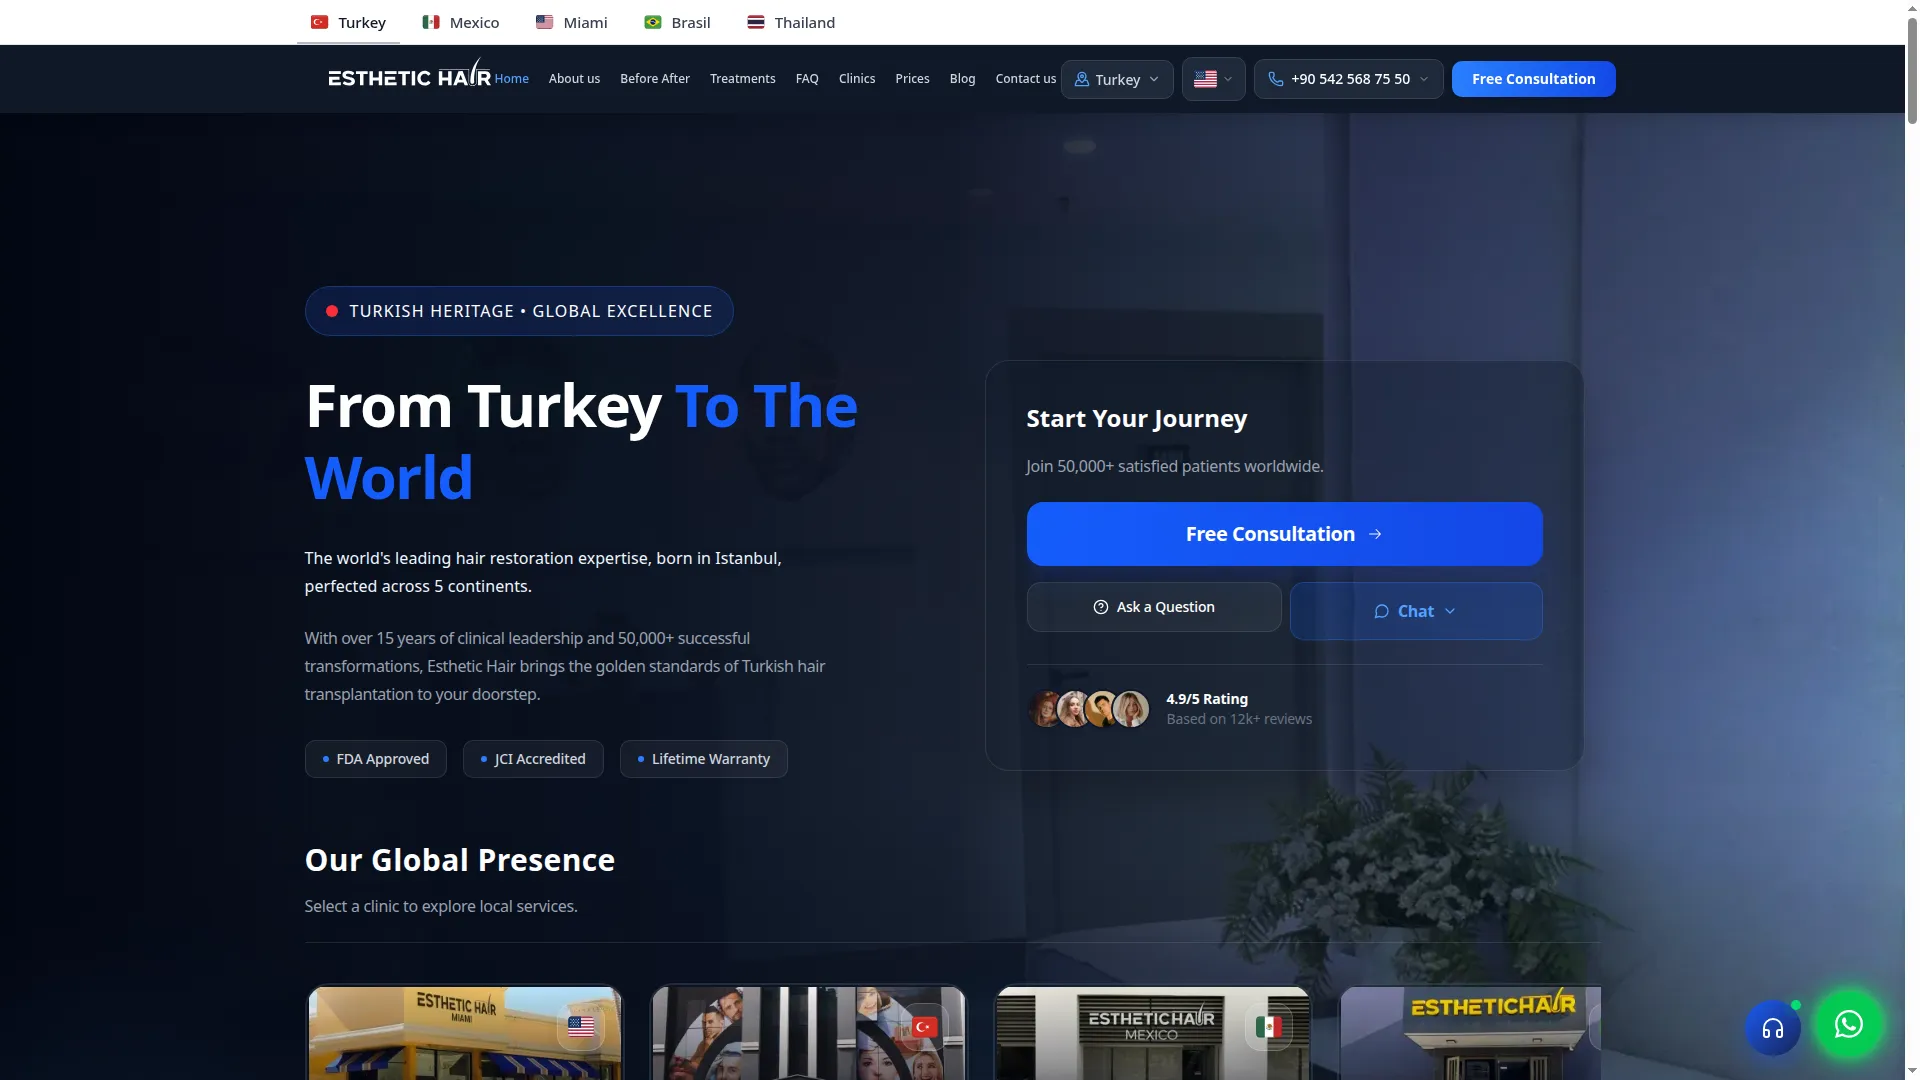
Task: Open the Treatments menu item
Action: point(743,79)
